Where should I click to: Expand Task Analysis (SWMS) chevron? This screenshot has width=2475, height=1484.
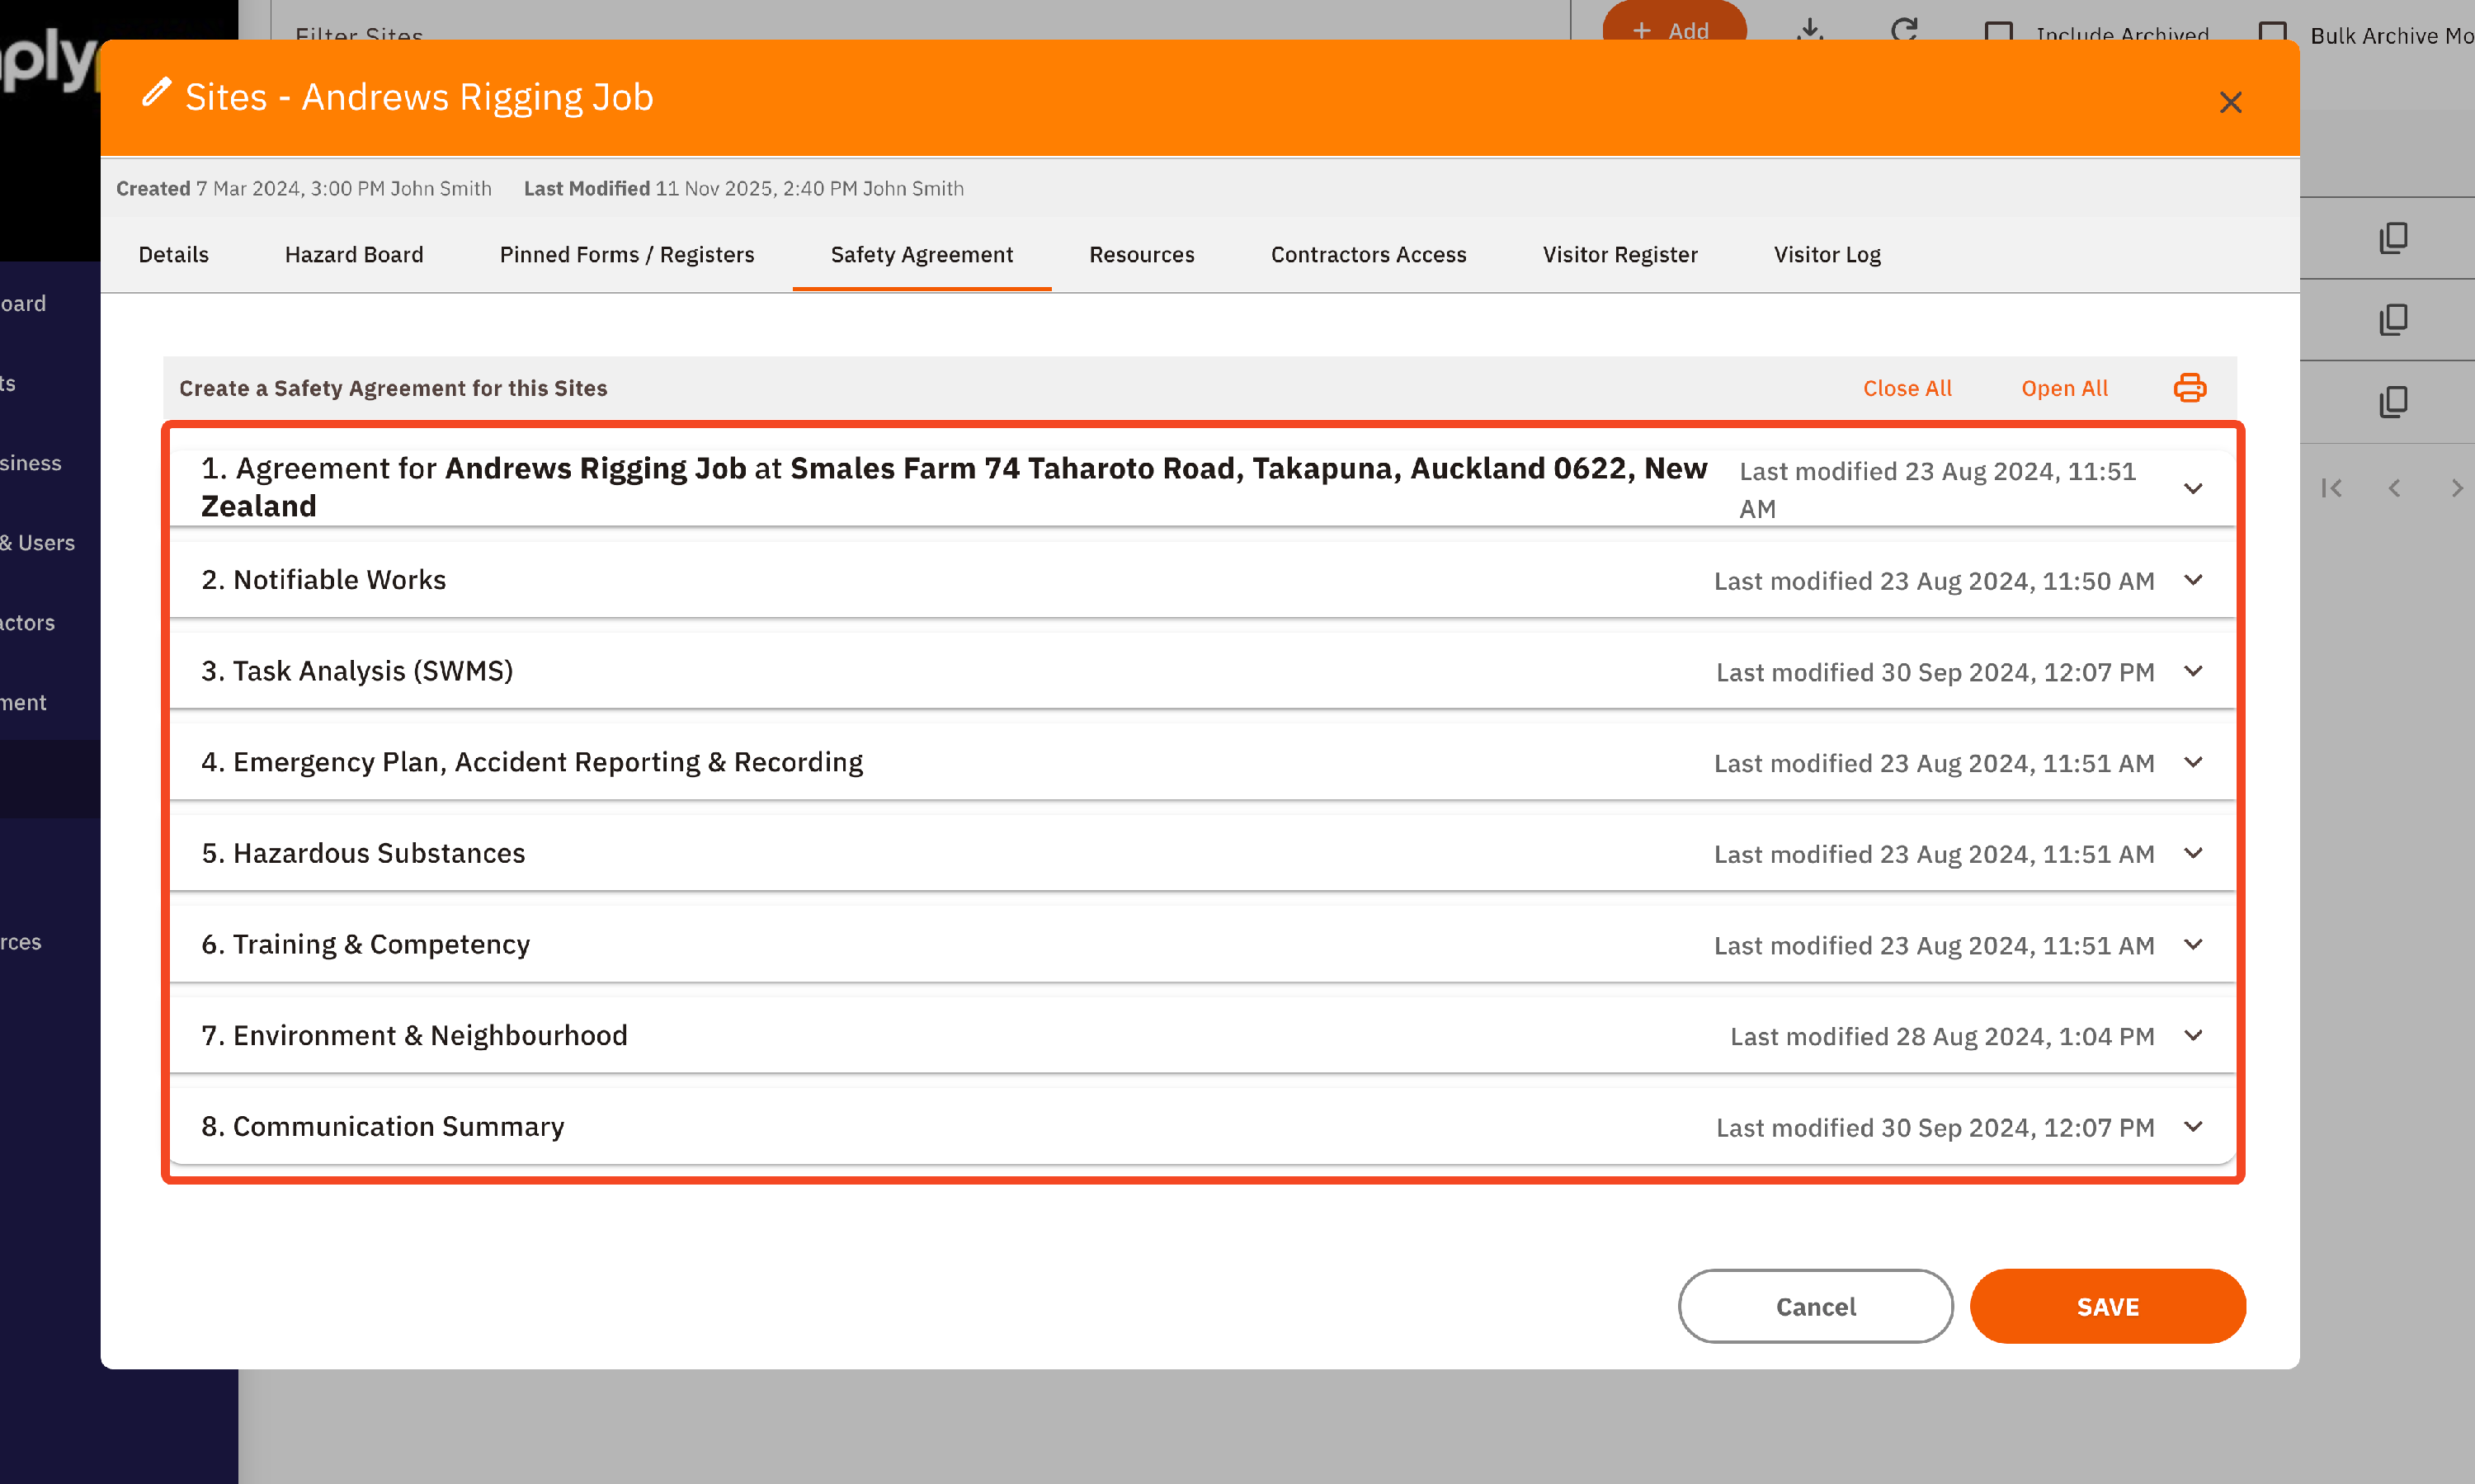coord(2193,671)
